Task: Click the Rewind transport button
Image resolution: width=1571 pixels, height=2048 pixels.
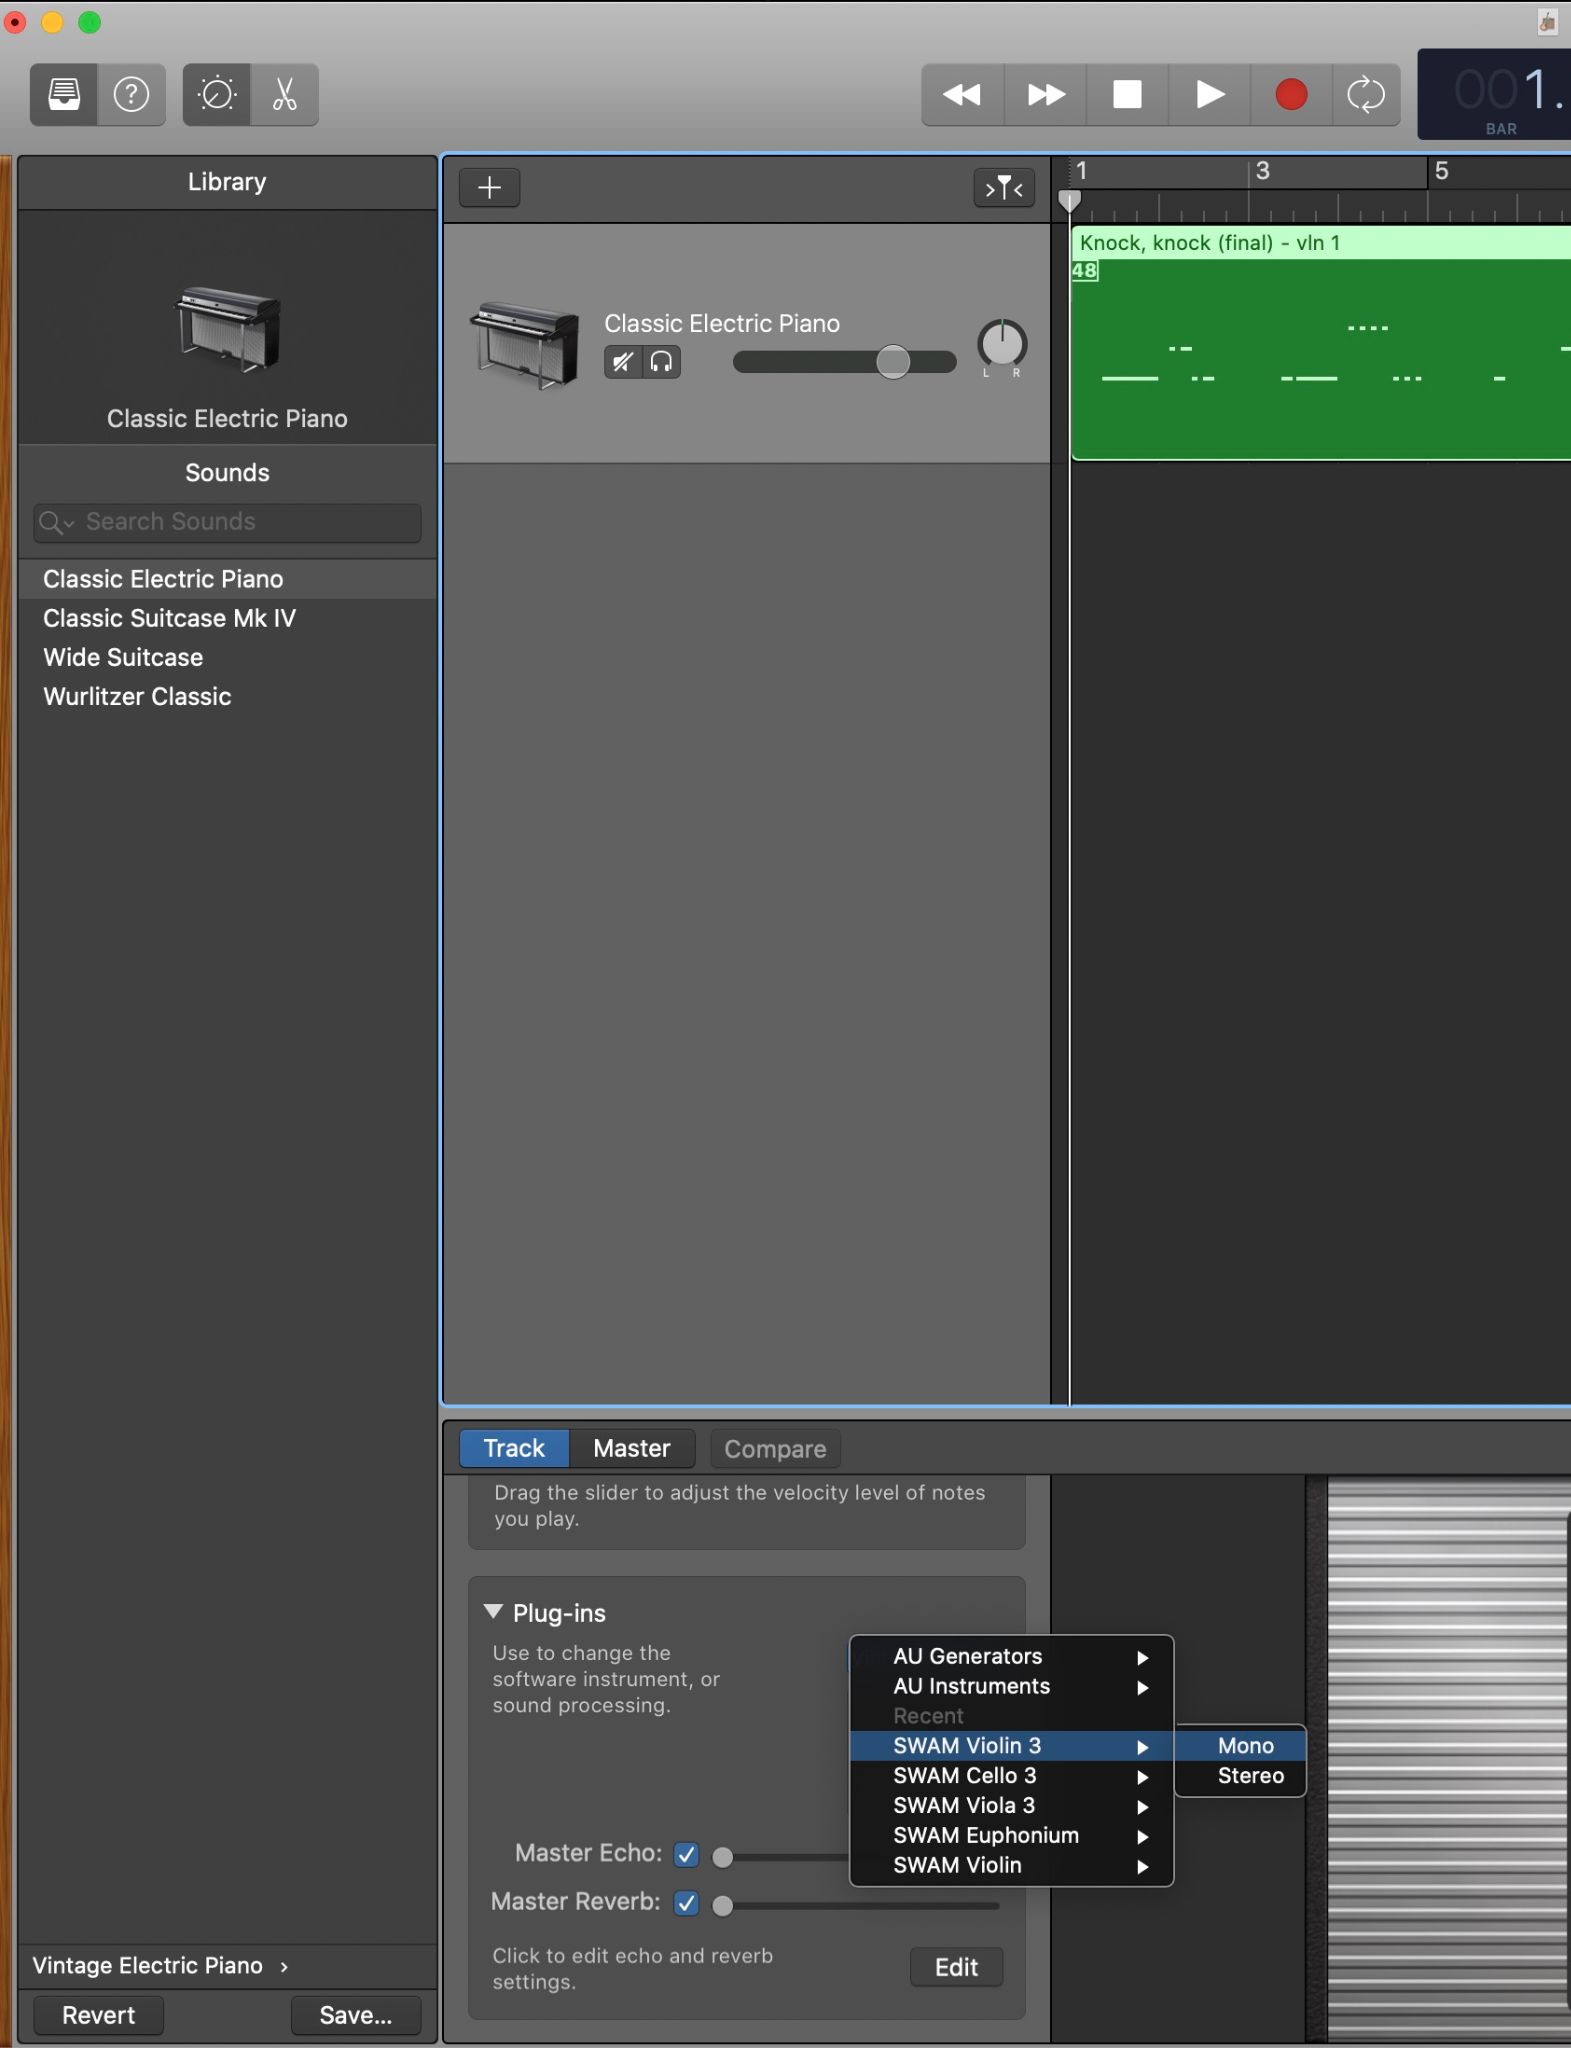Action: pyautogui.click(x=962, y=95)
